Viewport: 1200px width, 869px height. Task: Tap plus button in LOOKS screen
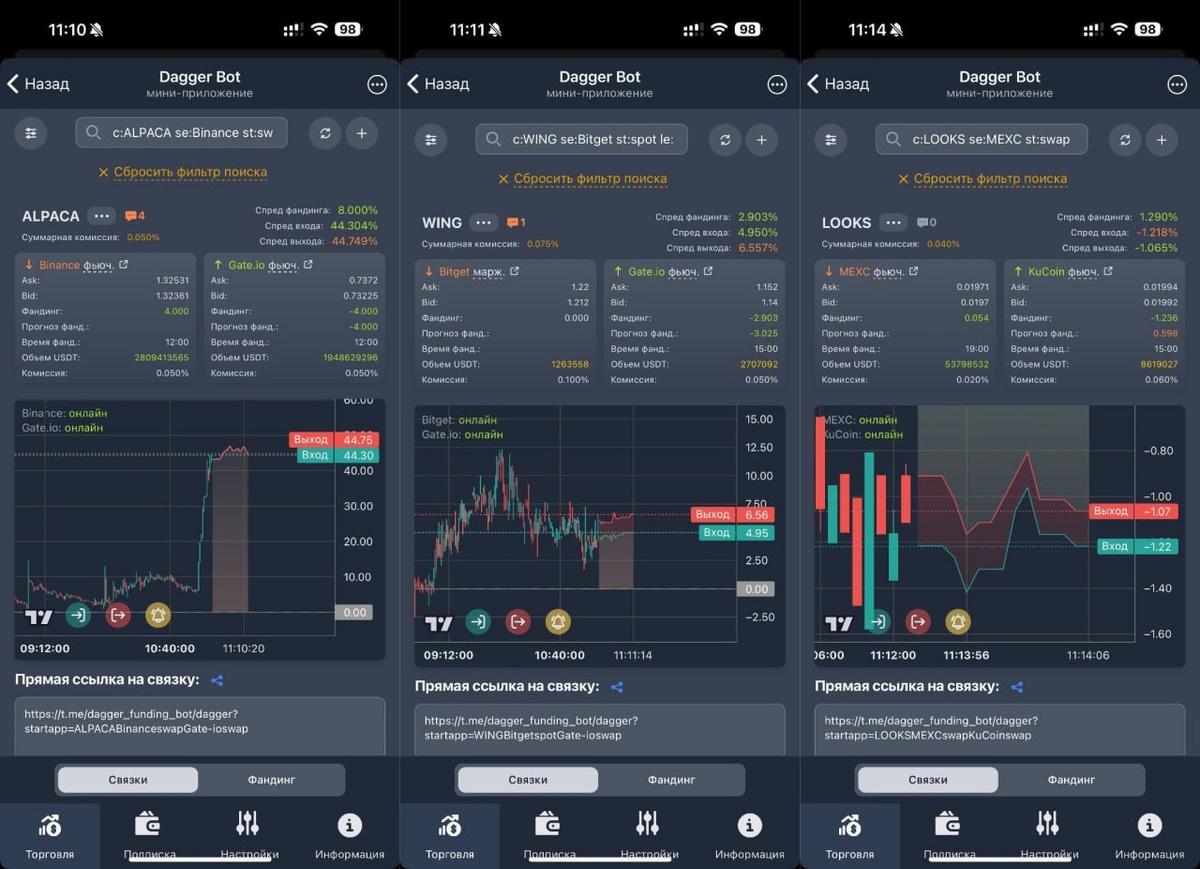1162,140
